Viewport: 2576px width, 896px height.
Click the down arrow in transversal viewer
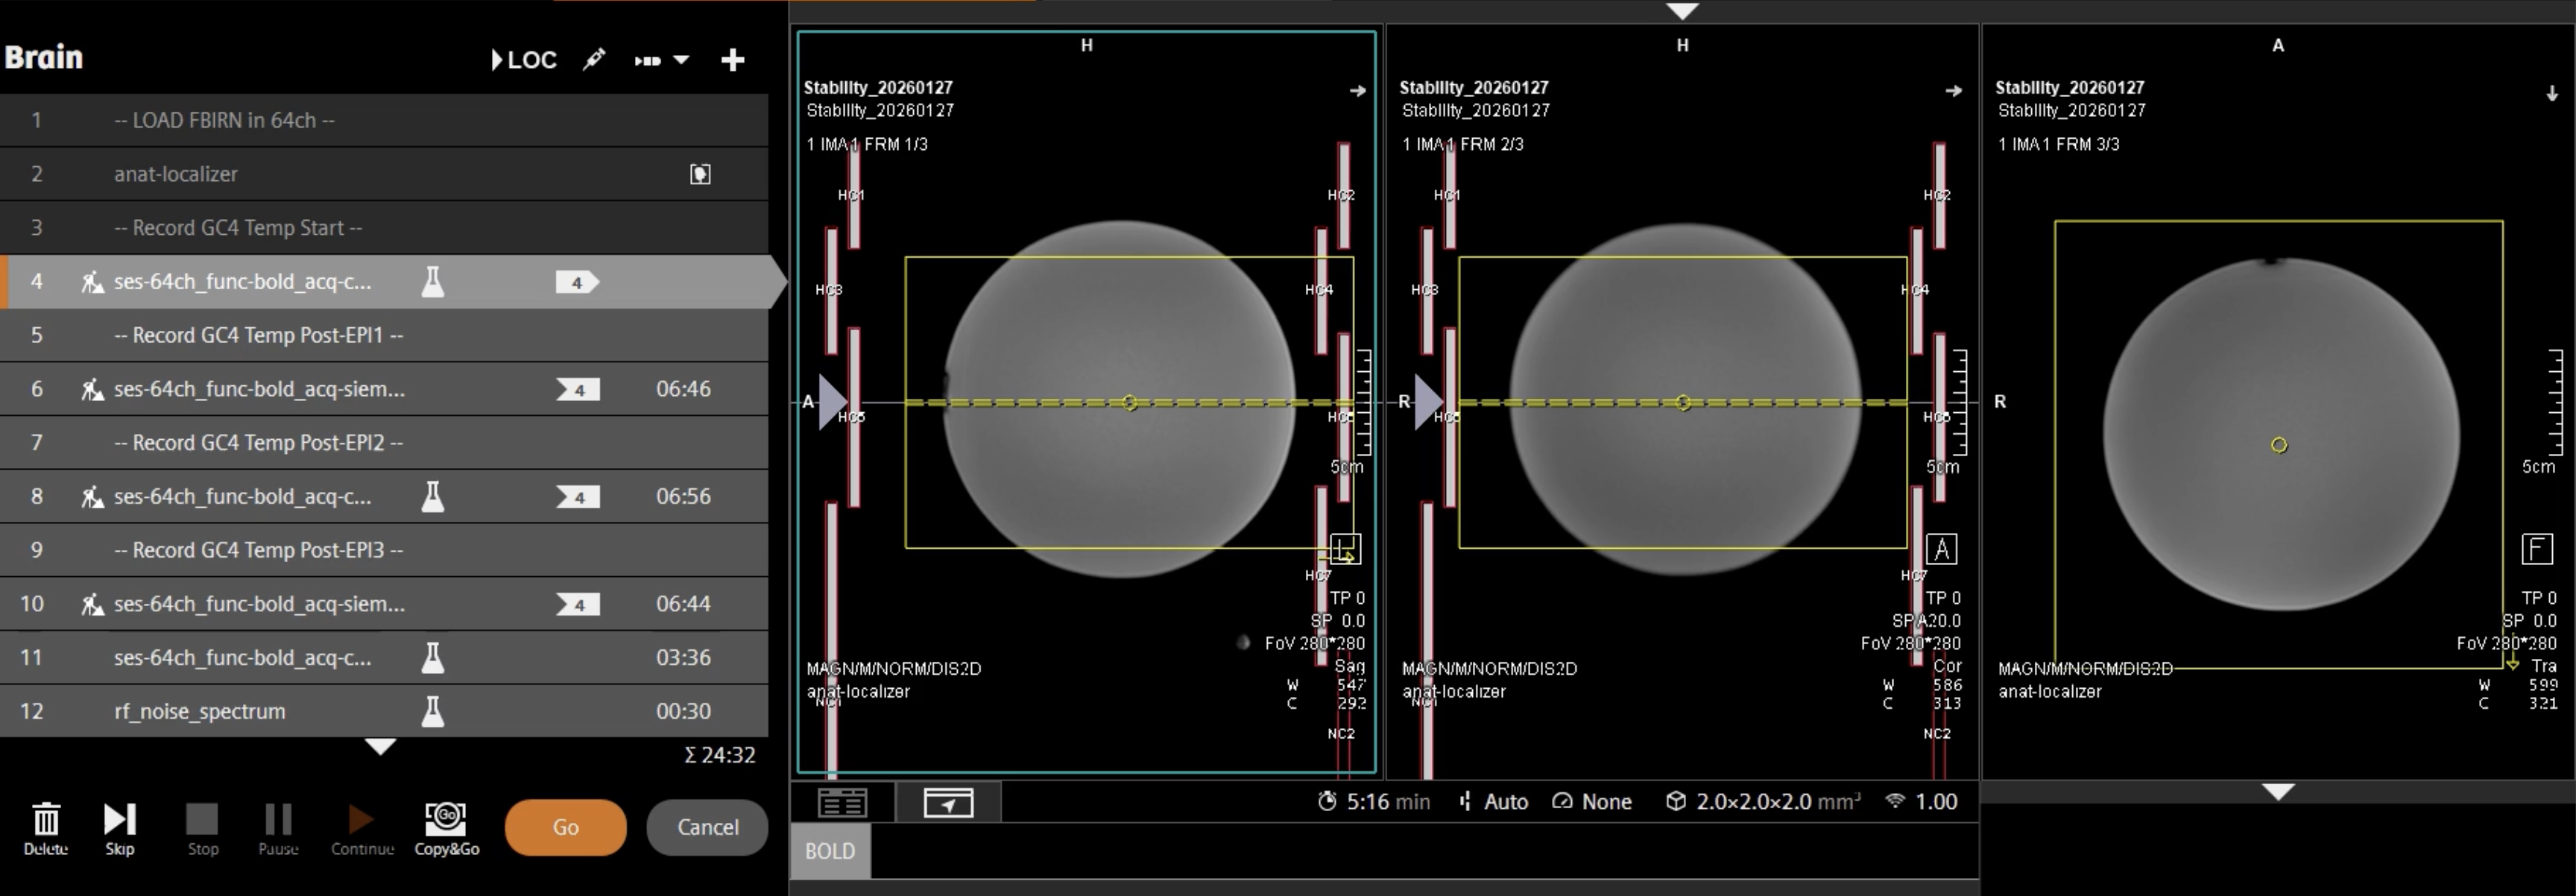(2552, 93)
